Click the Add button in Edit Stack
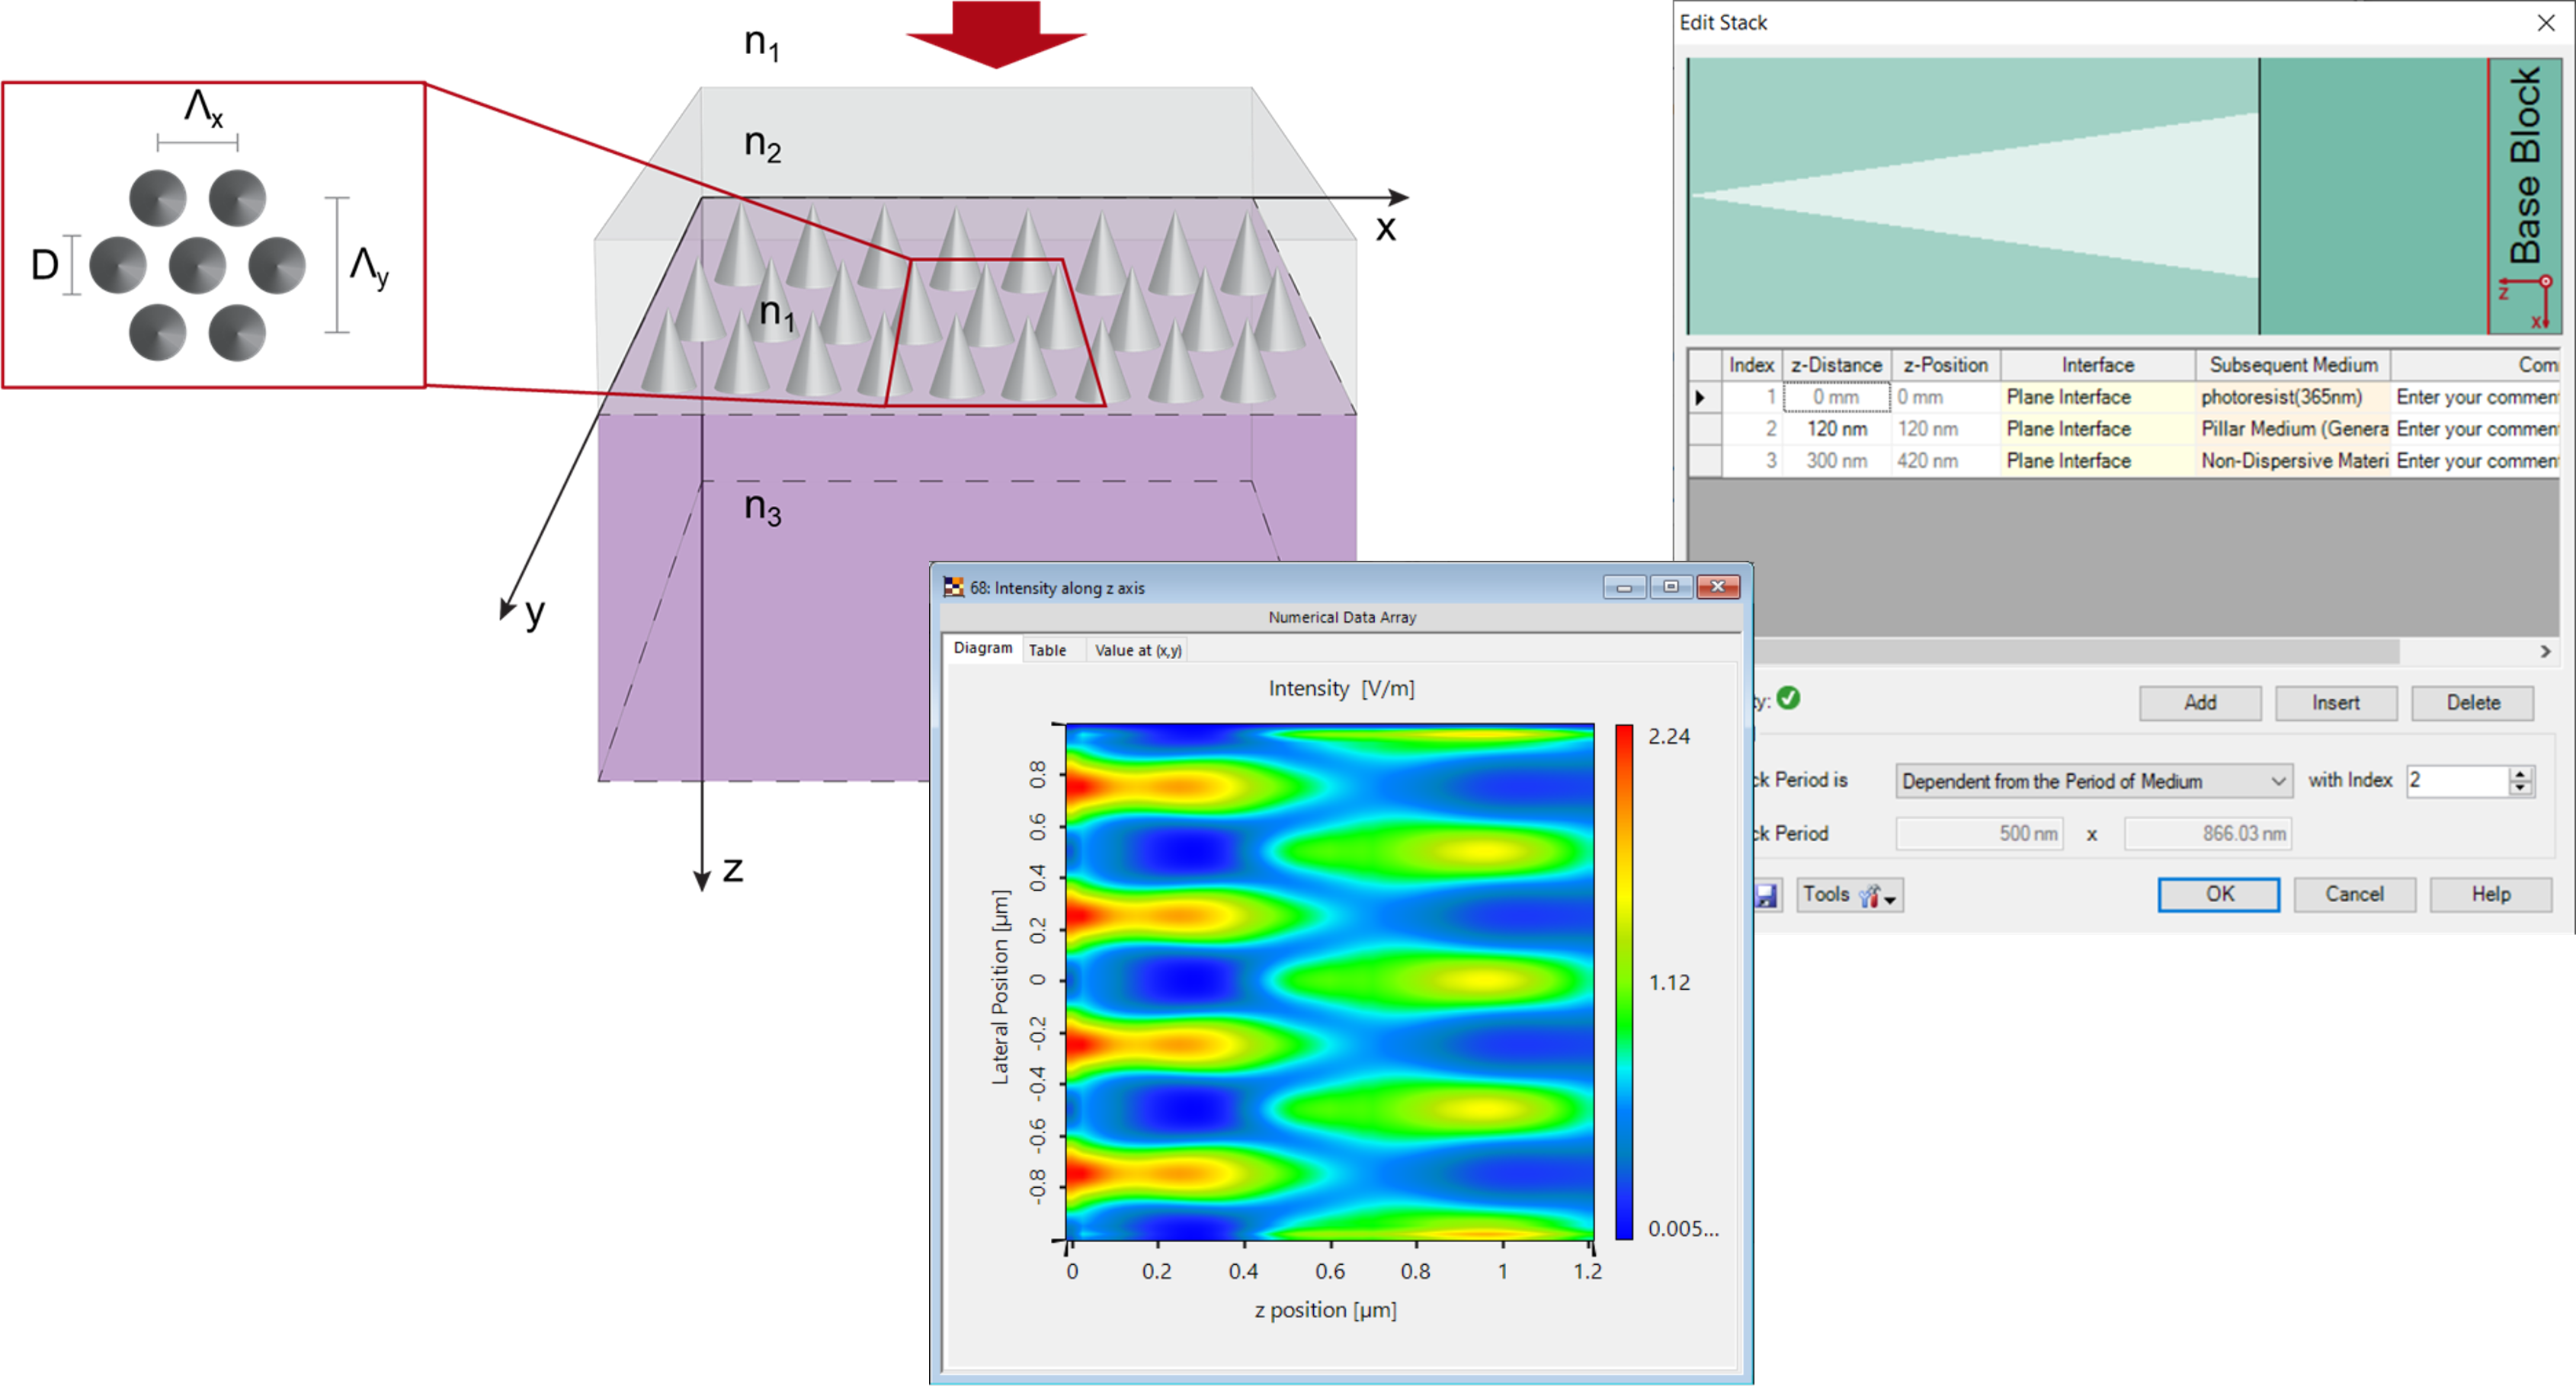This screenshot has width=2576, height=1386. tap(2200, 703)
